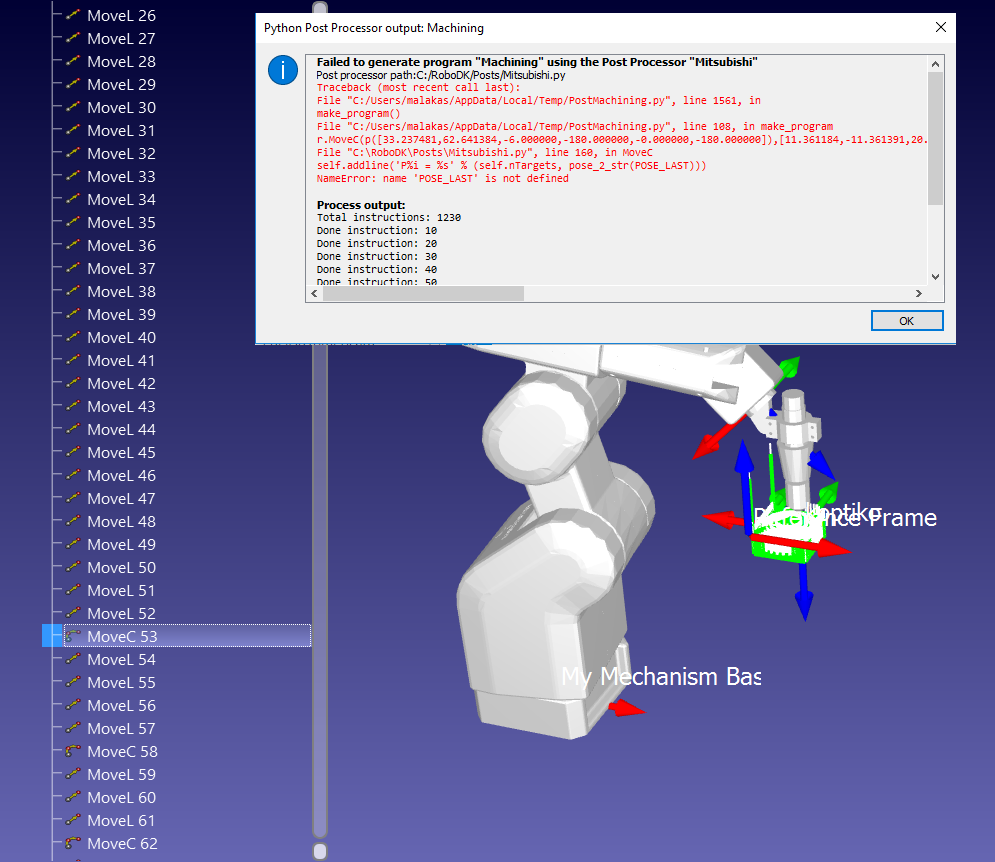The image size is (995, 862).
Task: Click the dialog's horizontal scrollbar thumb
Action: 421,293
